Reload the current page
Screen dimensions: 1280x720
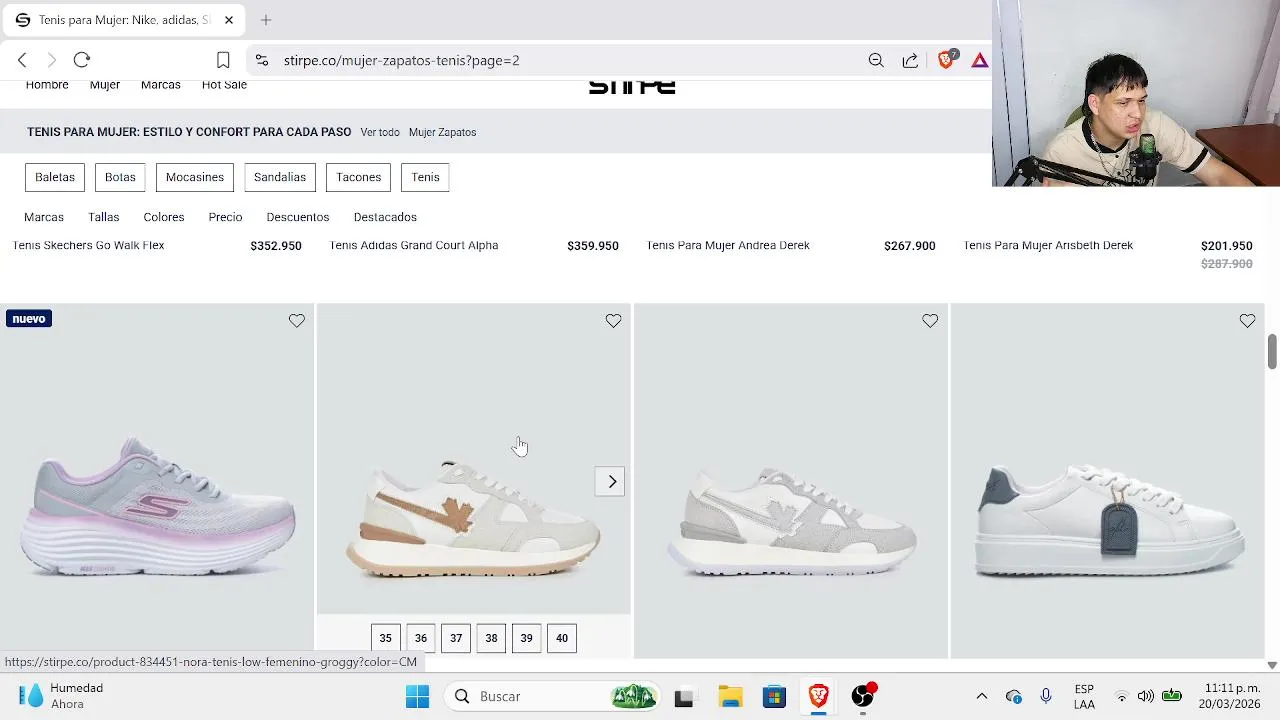(82, 60)
